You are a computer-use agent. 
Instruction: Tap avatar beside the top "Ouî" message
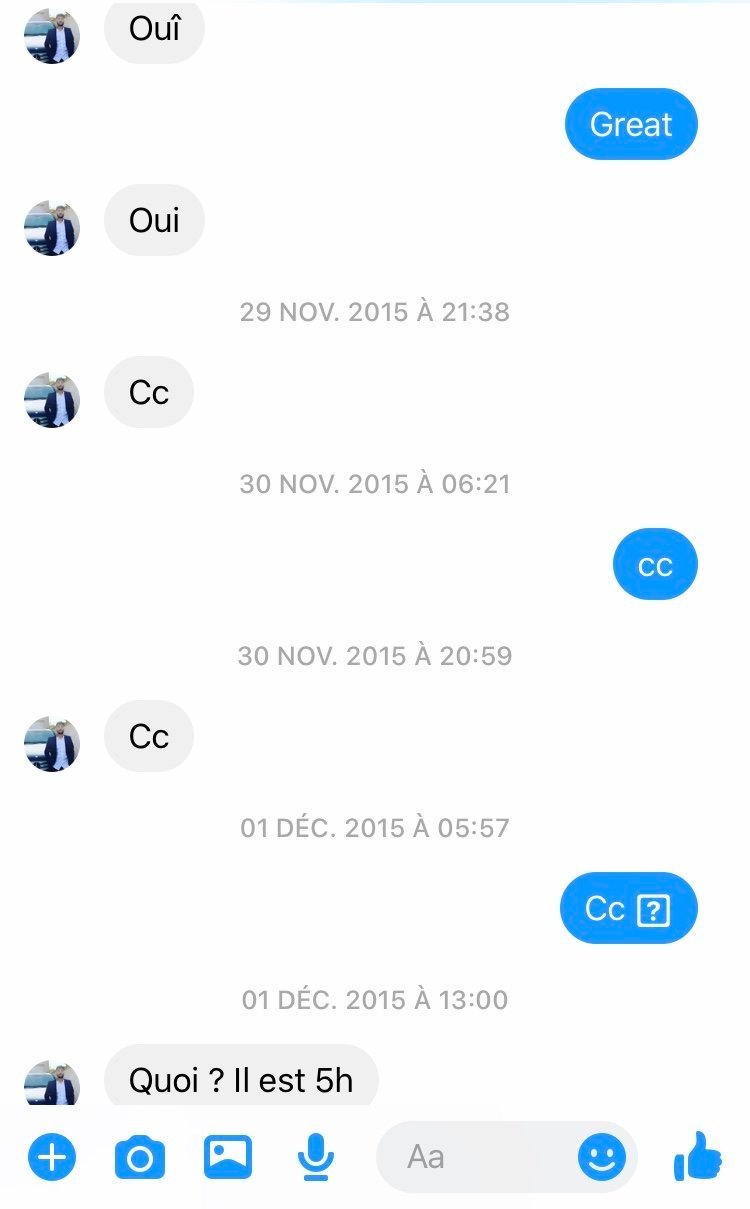pyautogui.click(x=51, y=36)
